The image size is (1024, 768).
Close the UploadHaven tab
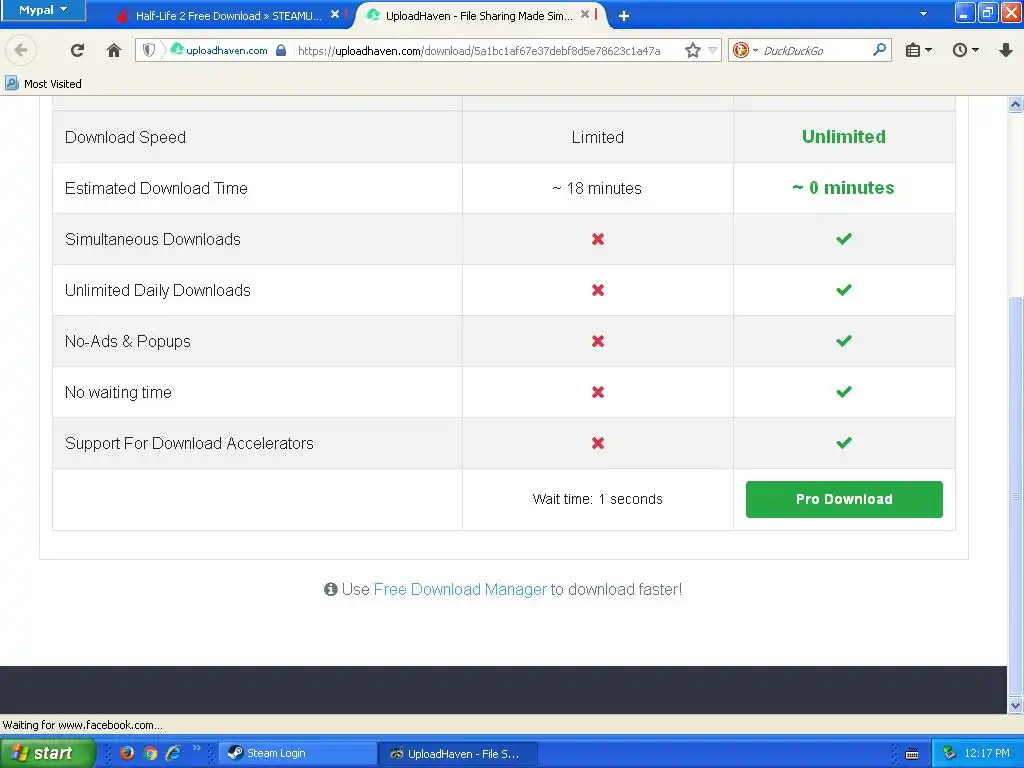point(585,14)
